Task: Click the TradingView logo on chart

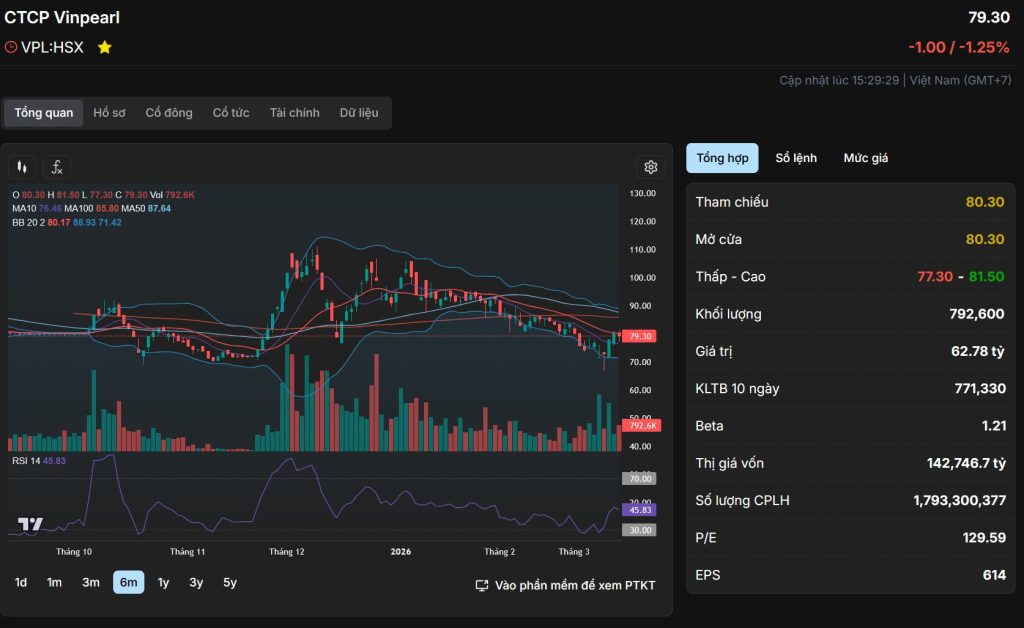Action: tap(30, 524)
